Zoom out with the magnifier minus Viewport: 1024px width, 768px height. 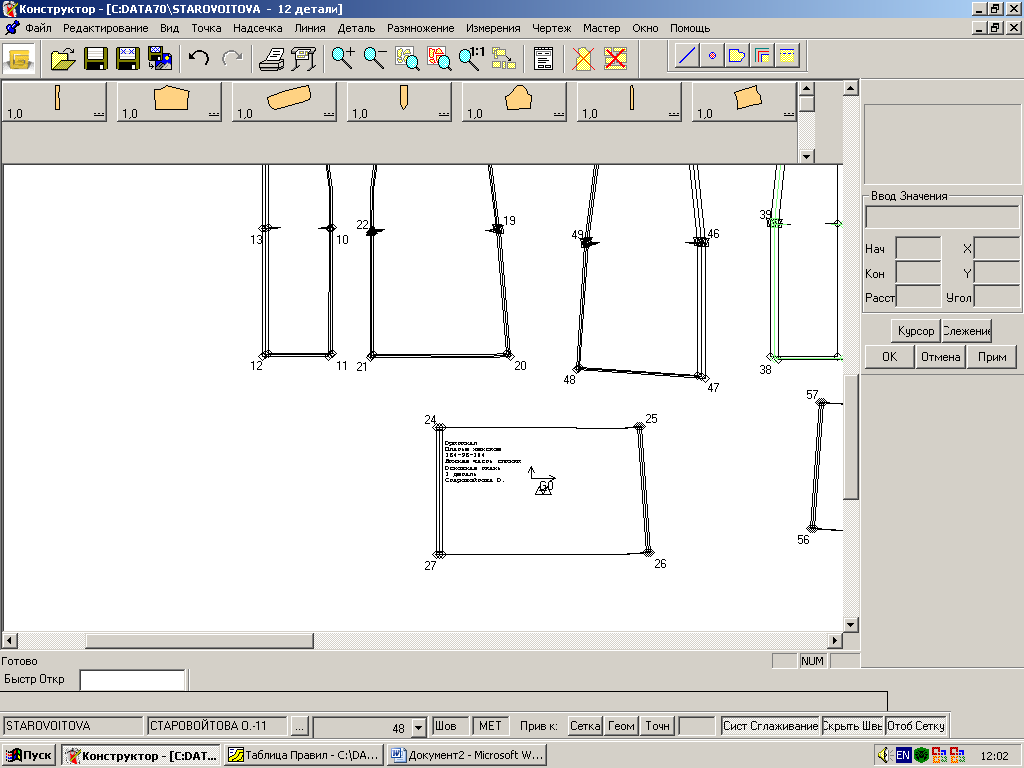[375, 58]
